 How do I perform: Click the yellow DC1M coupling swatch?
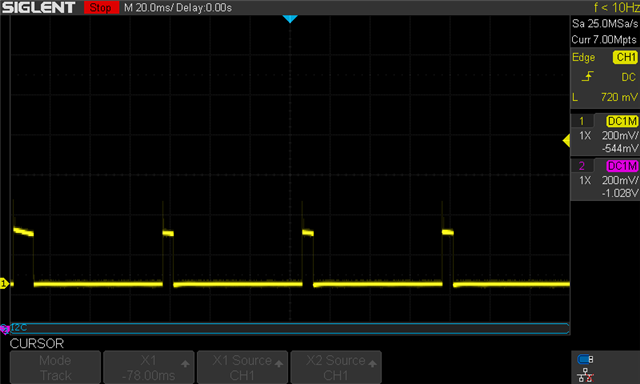pos(622,121)
